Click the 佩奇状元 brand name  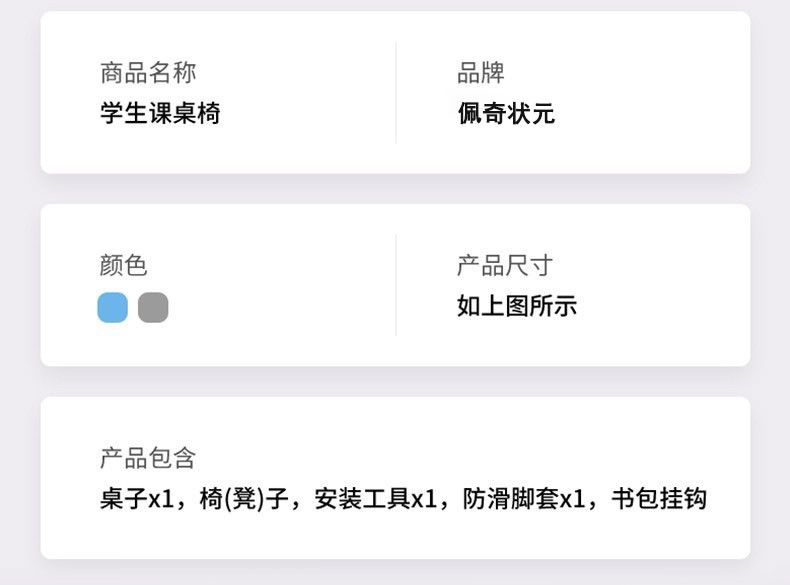pos(506,113)
